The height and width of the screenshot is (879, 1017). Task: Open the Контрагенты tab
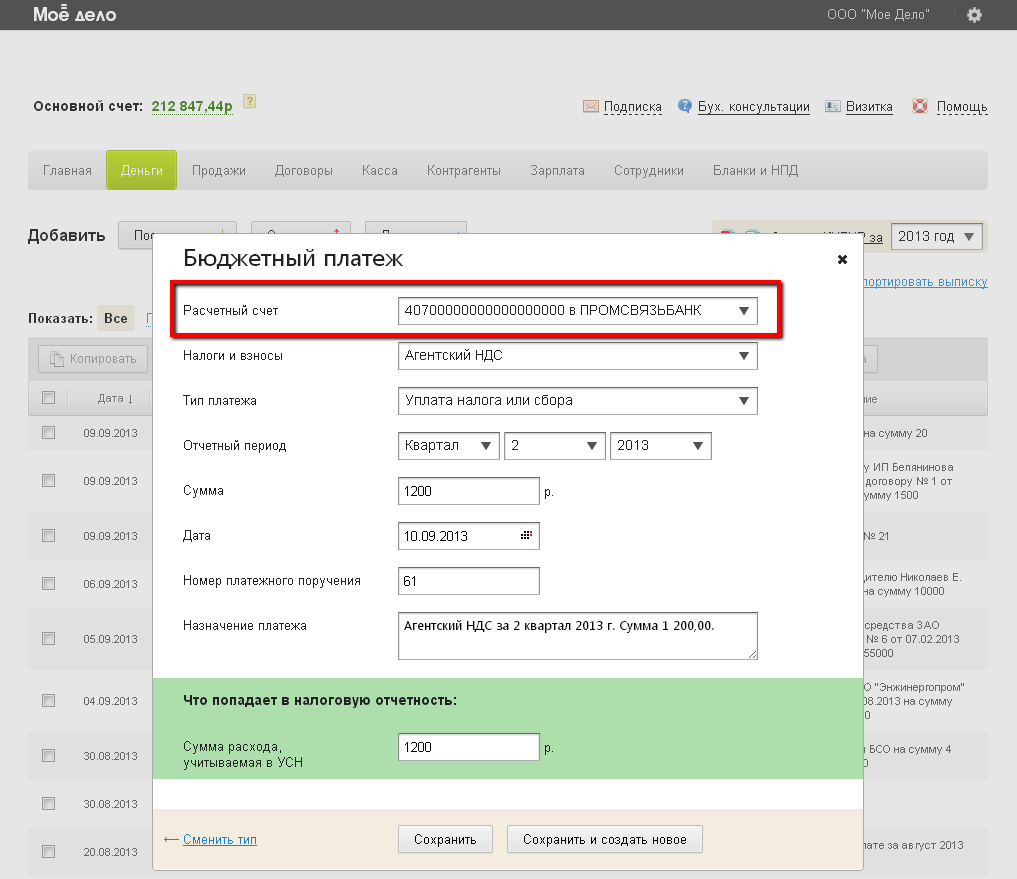(464, 171)
